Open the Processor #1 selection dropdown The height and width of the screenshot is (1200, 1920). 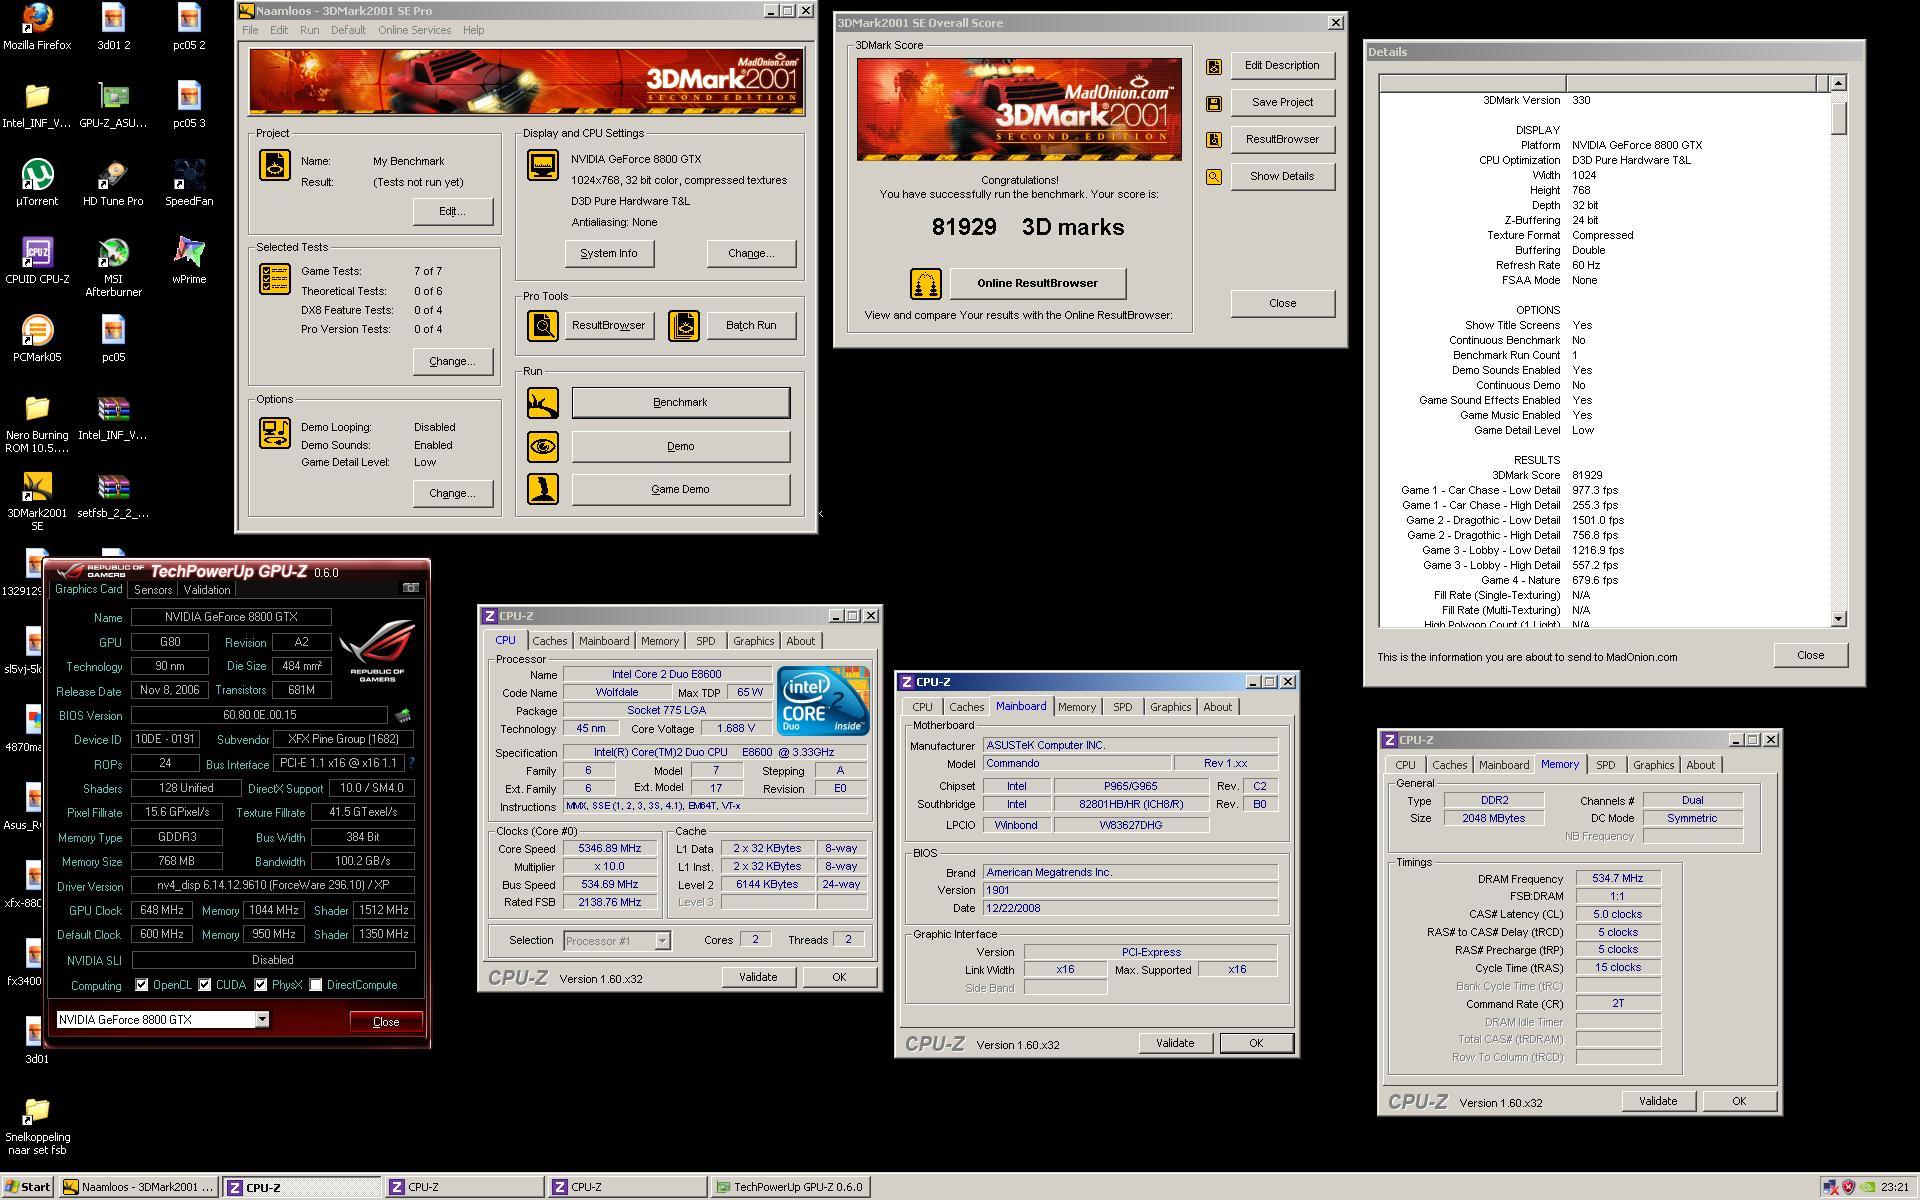click(661, 941)
